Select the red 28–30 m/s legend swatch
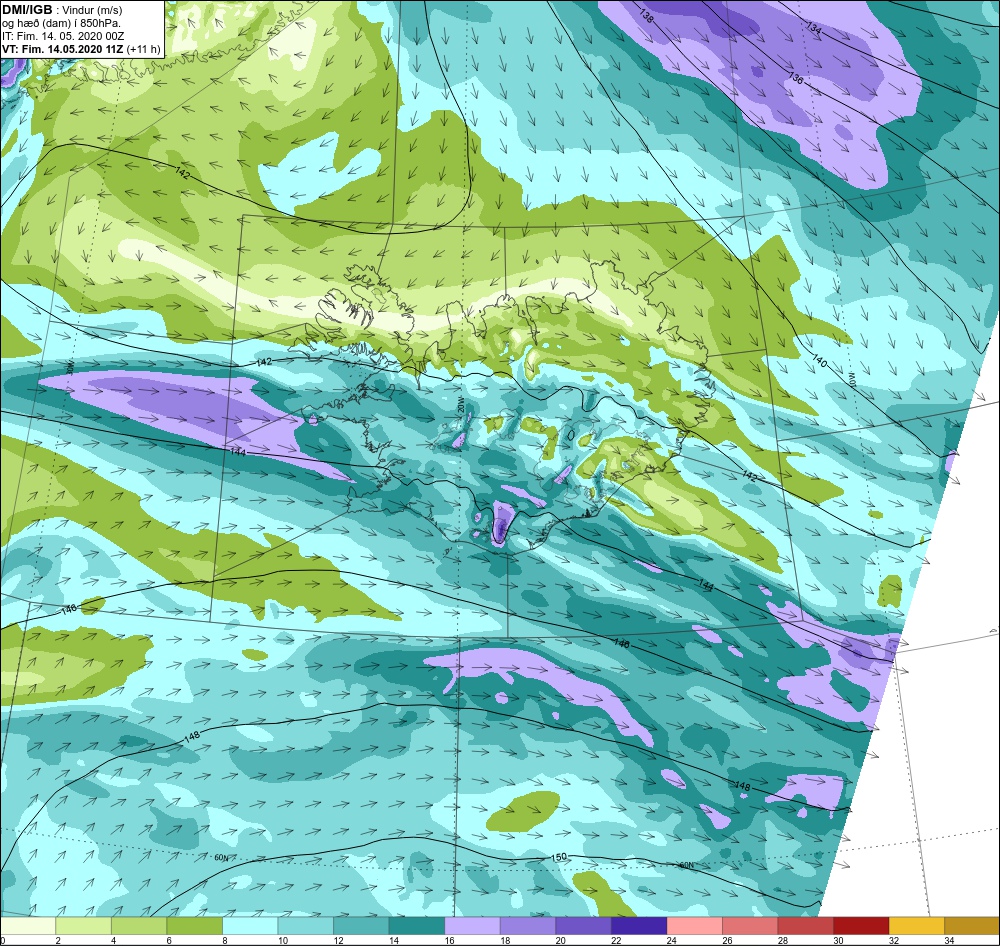The height and width of the screenshot is (946, 1000). (805, 926)
